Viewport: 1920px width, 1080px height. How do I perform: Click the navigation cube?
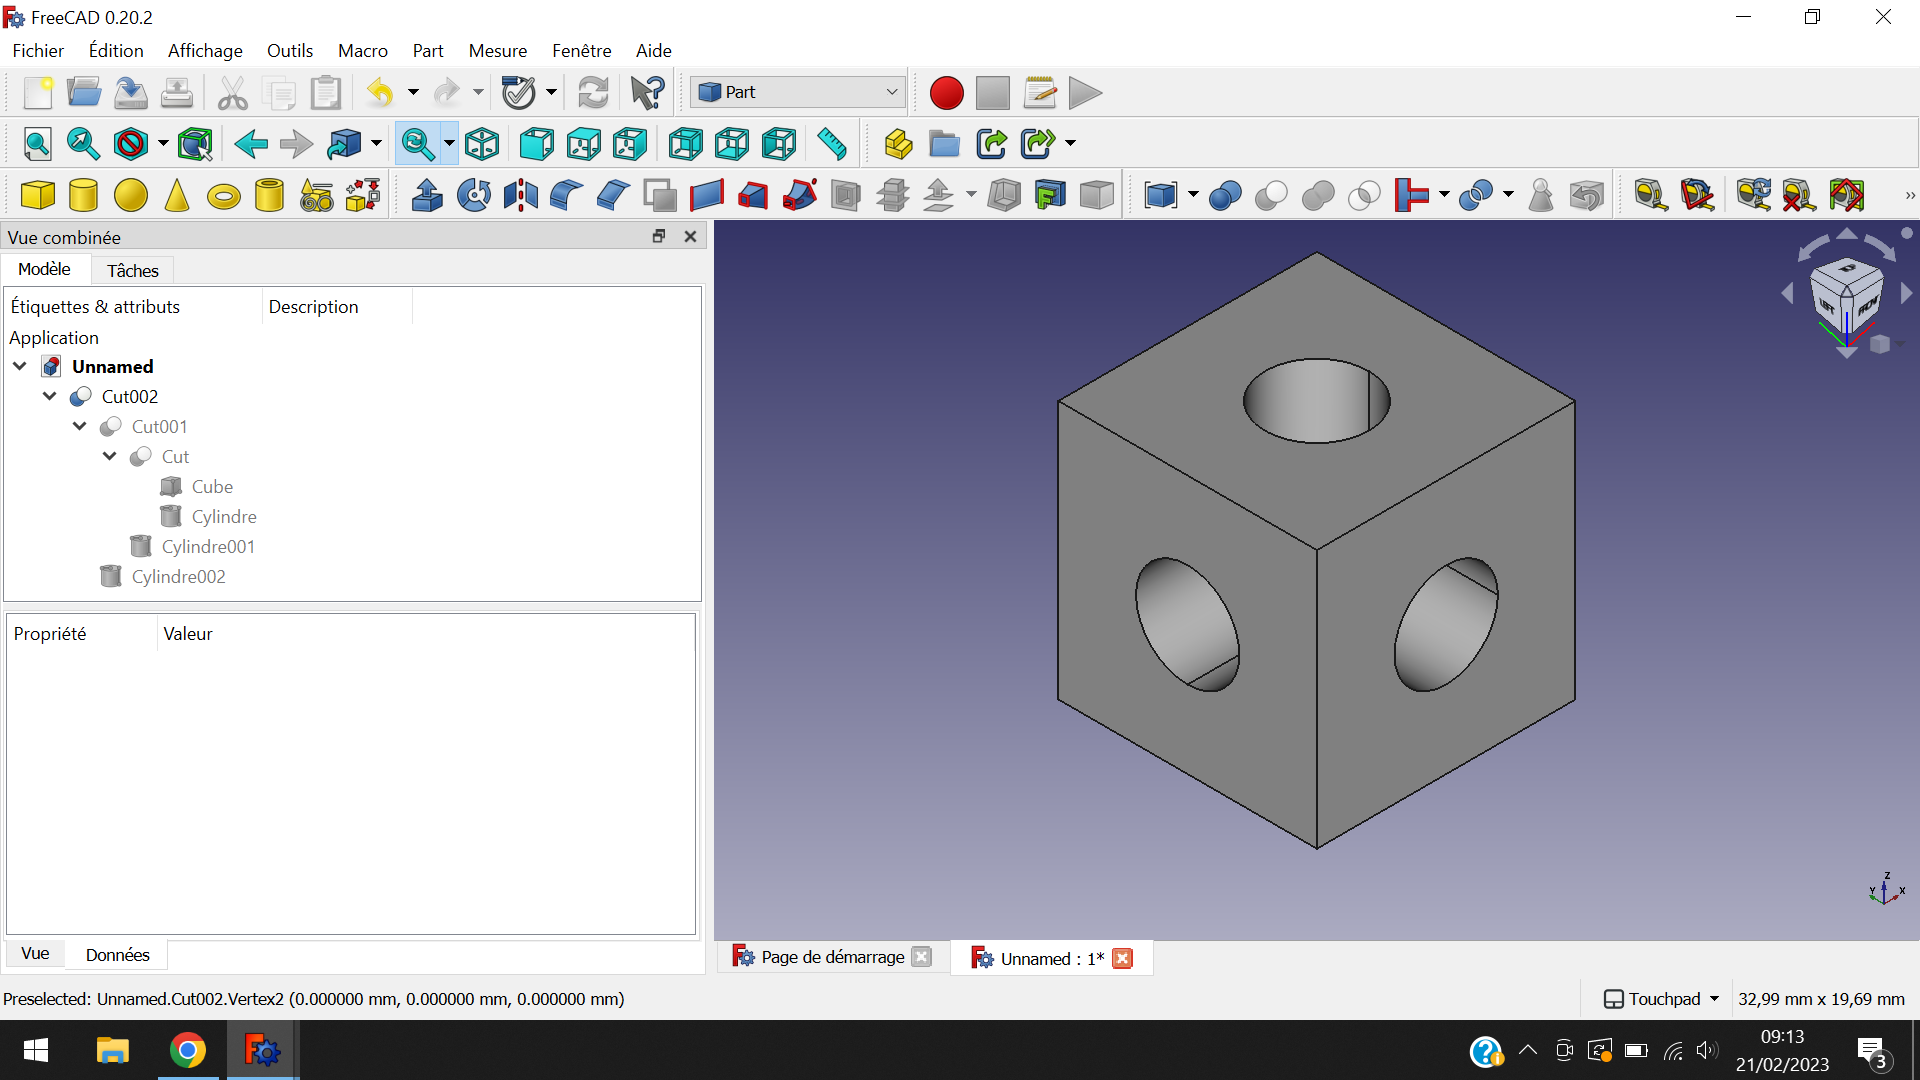coord(1847,295)
